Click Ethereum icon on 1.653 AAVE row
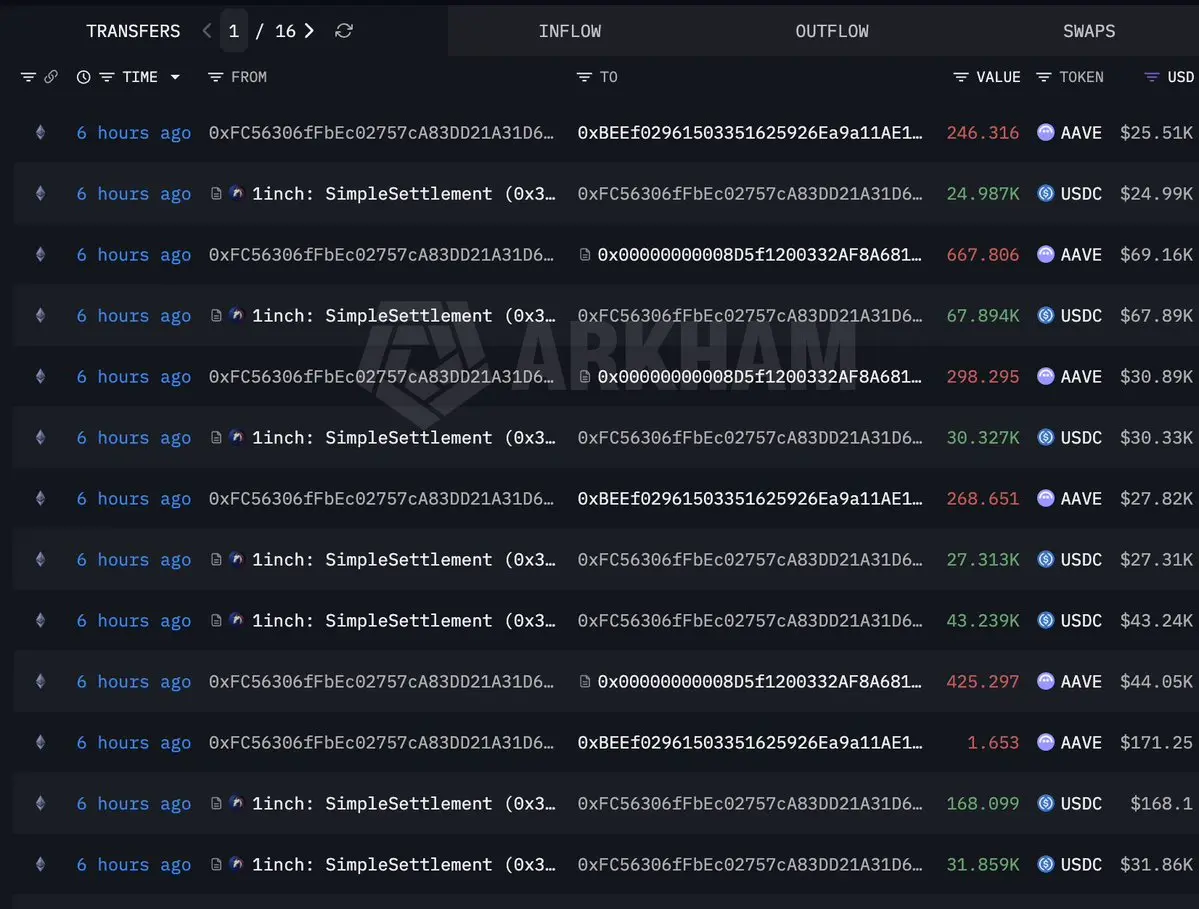 point(41,742)
